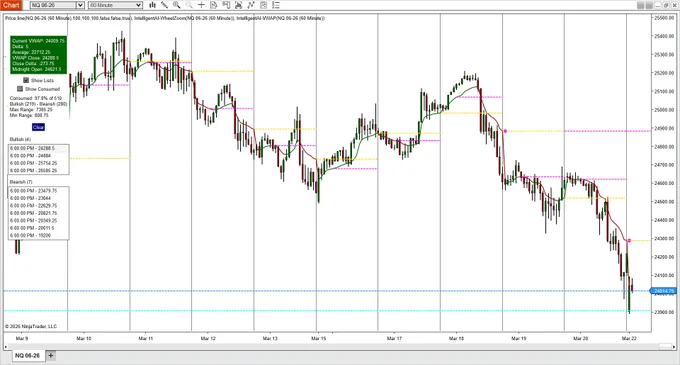Open the Strategies icon in toolbar
680x365 pixels.
(x=263, y=5)
